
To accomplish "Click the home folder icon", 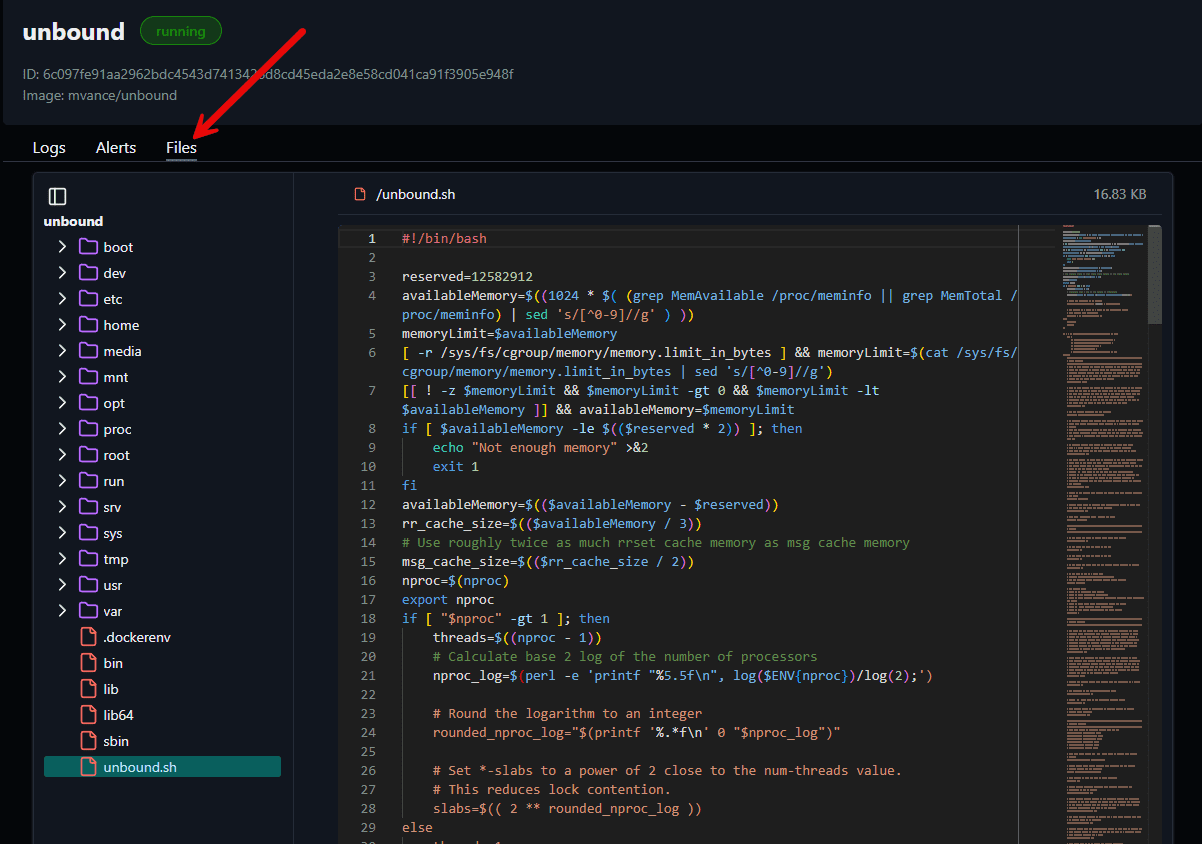I will (87, 324).
